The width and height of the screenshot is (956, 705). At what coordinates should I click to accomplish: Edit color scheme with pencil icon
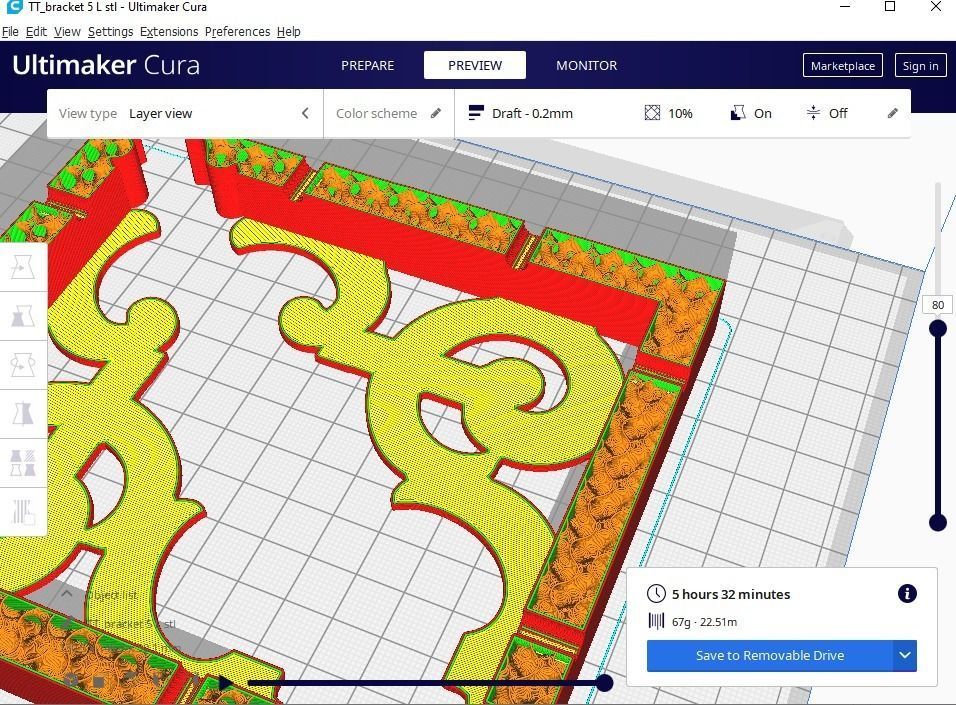tap(436, 113)
